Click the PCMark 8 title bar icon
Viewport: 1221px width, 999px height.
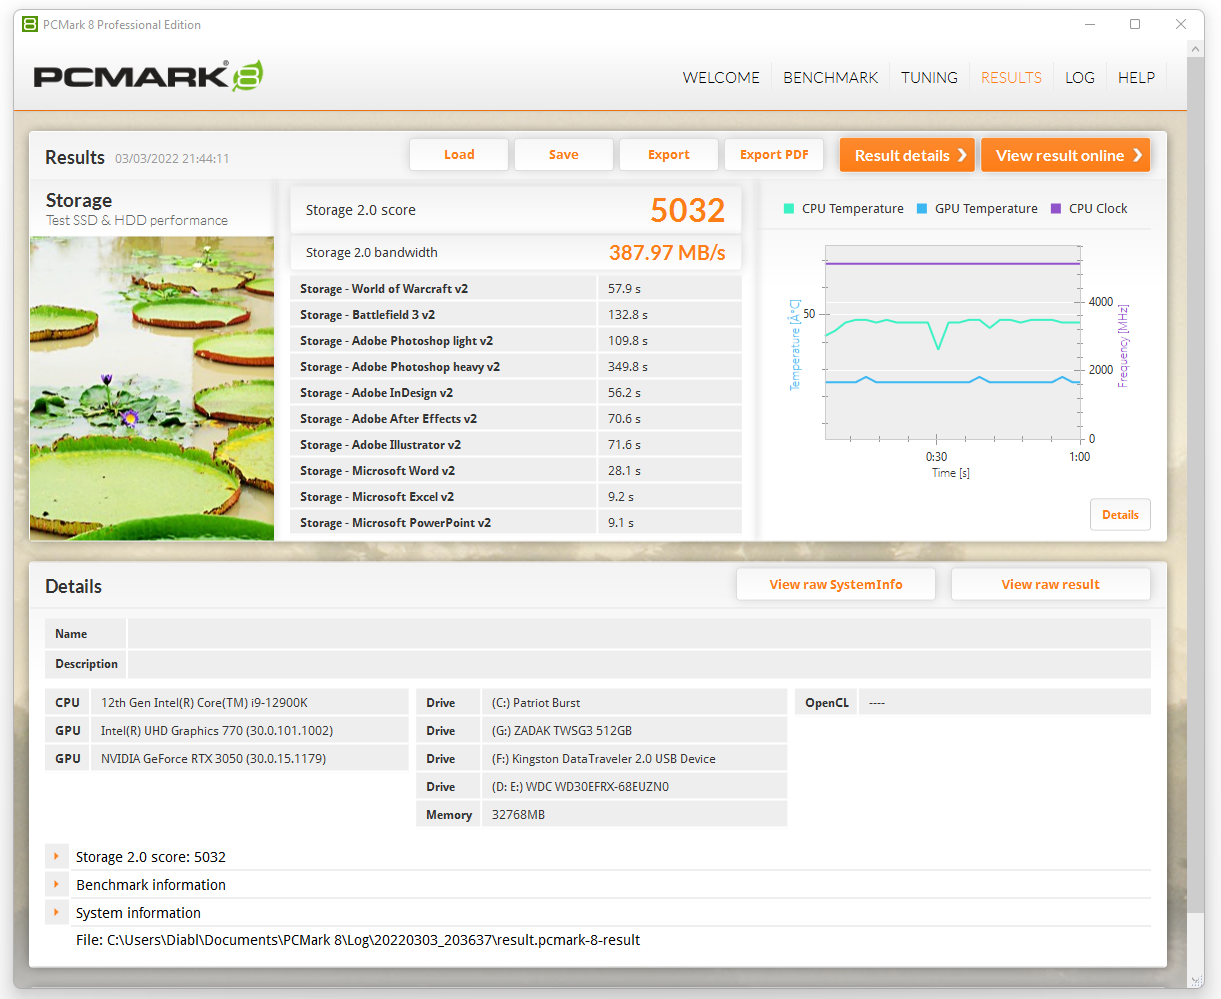[30, 24]
